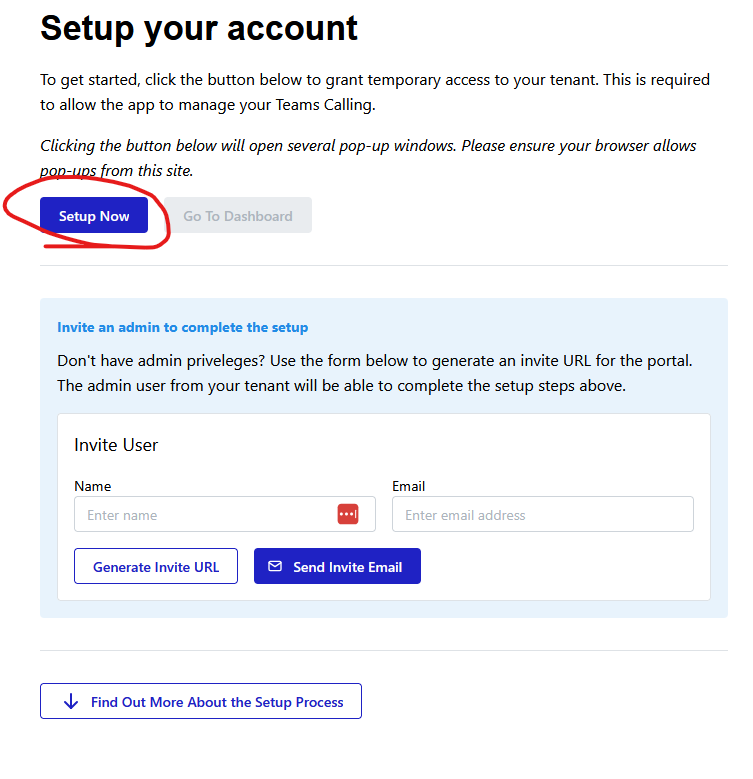
Task: Open the Go To Dashboard button
Action: click(x=238, y=216)
